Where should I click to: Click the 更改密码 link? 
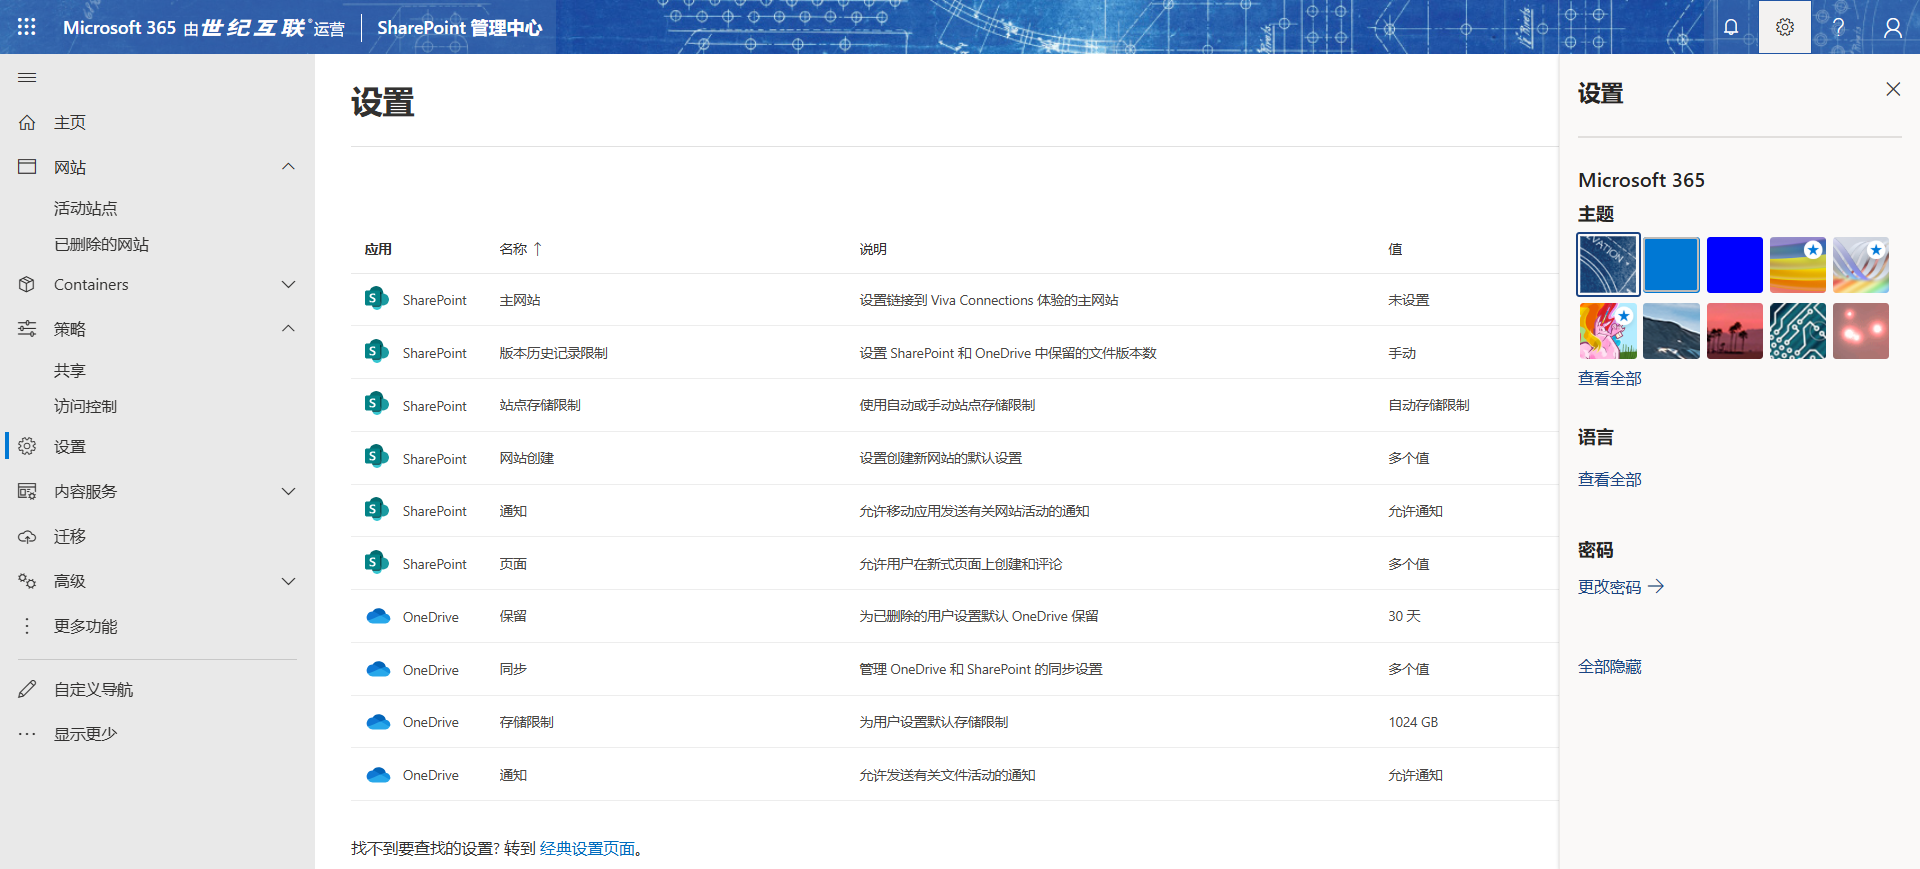pos(1620,587)
